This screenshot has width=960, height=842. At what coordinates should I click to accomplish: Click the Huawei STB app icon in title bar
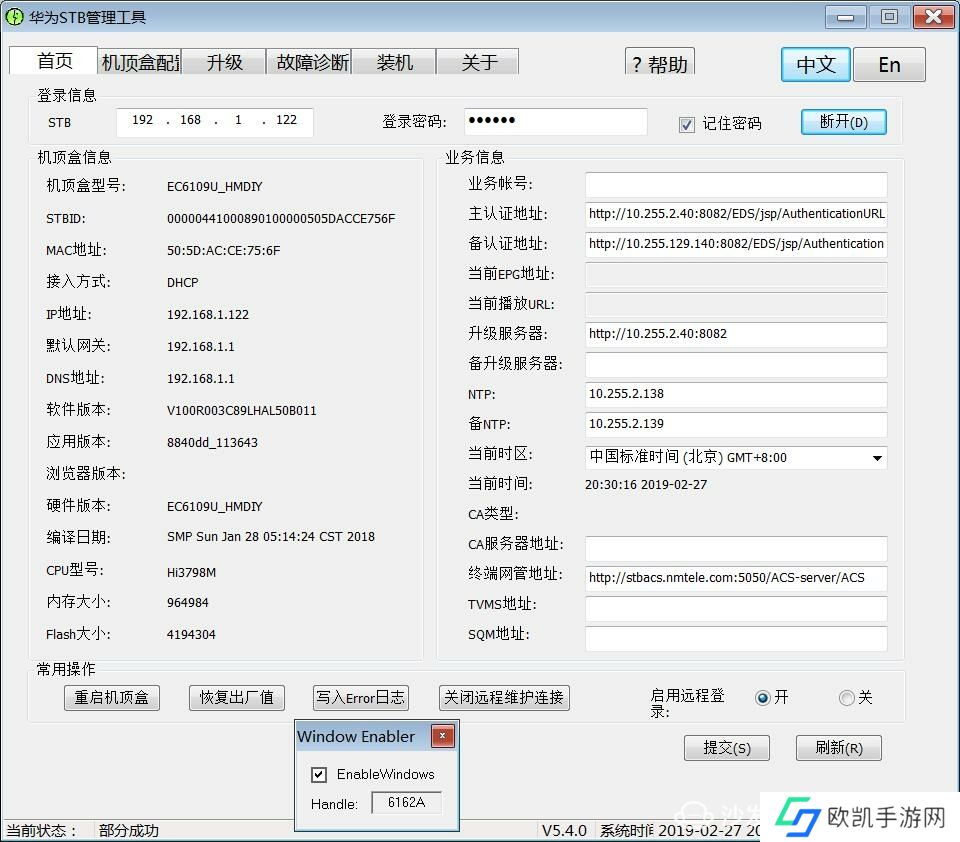tap(14, 17)
